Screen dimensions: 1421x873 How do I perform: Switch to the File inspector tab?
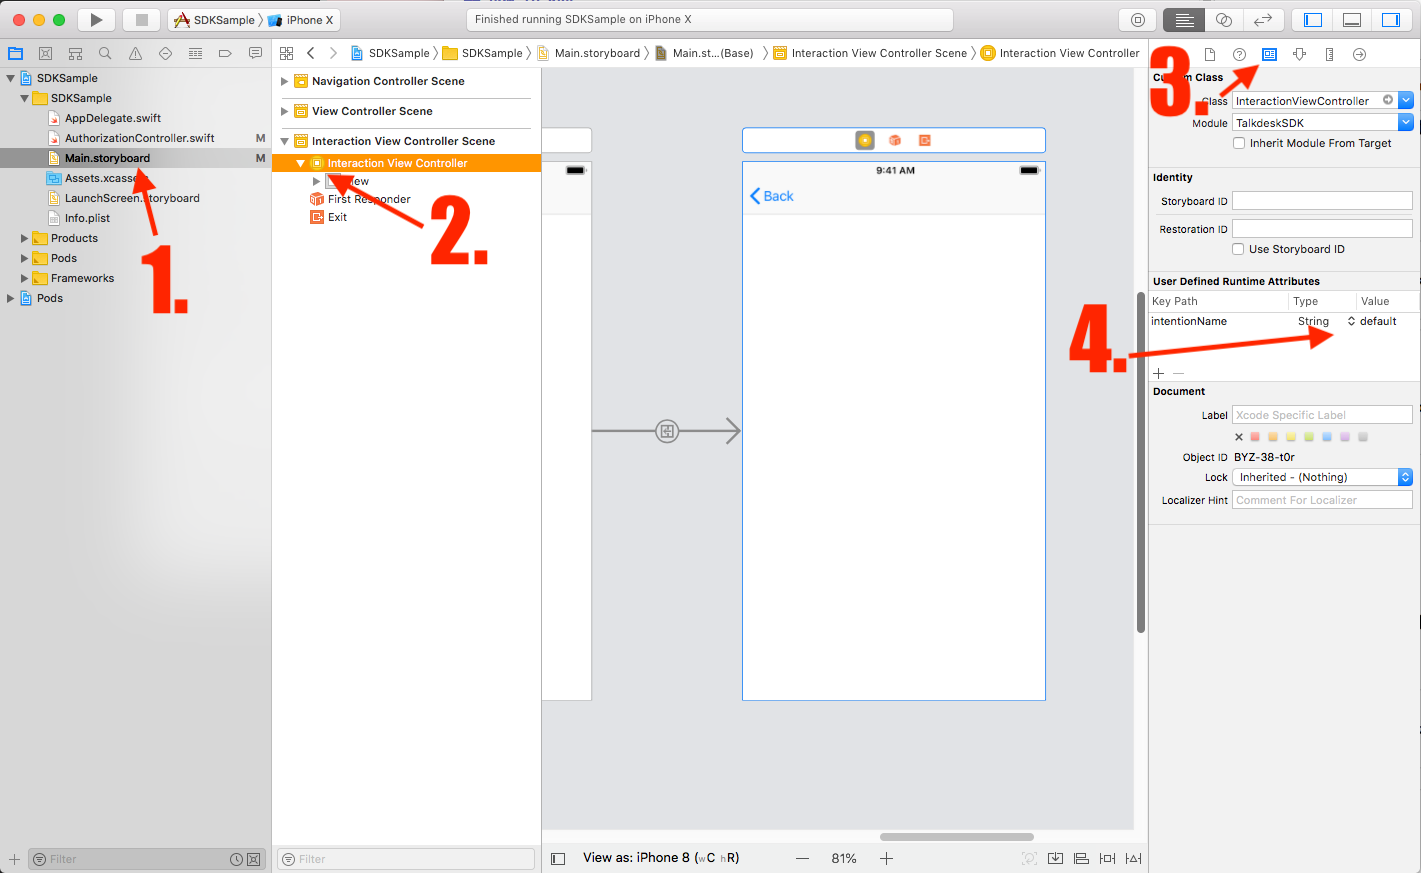click(1209, 54)
